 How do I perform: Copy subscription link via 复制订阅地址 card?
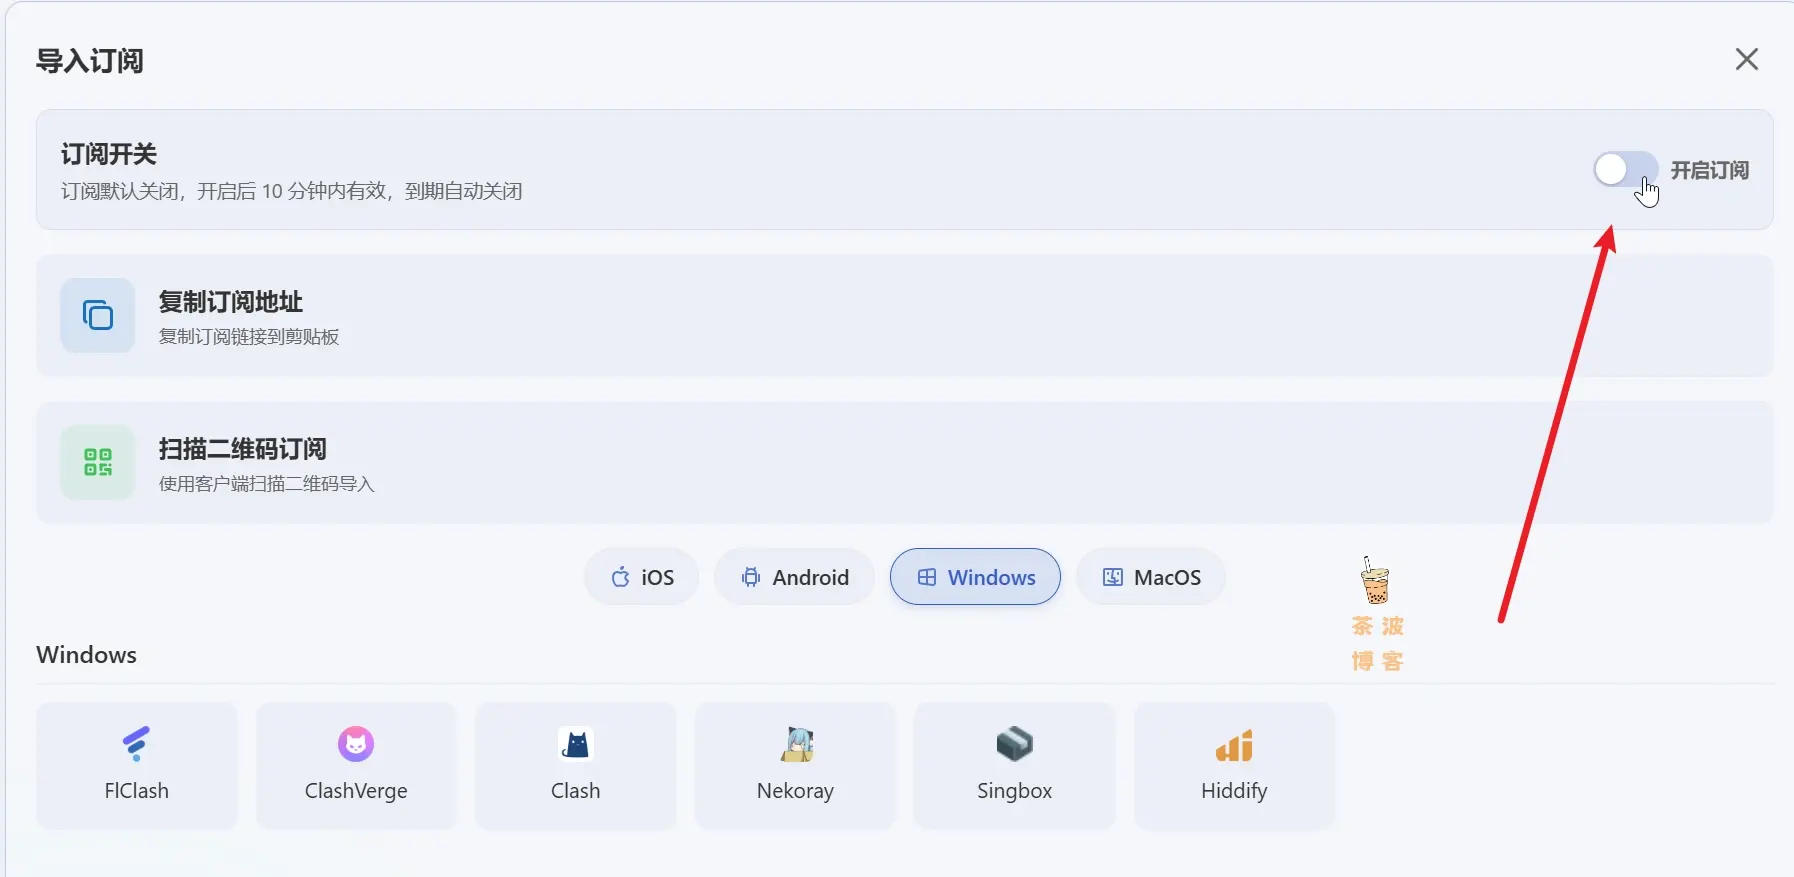[x=904, y=316]
